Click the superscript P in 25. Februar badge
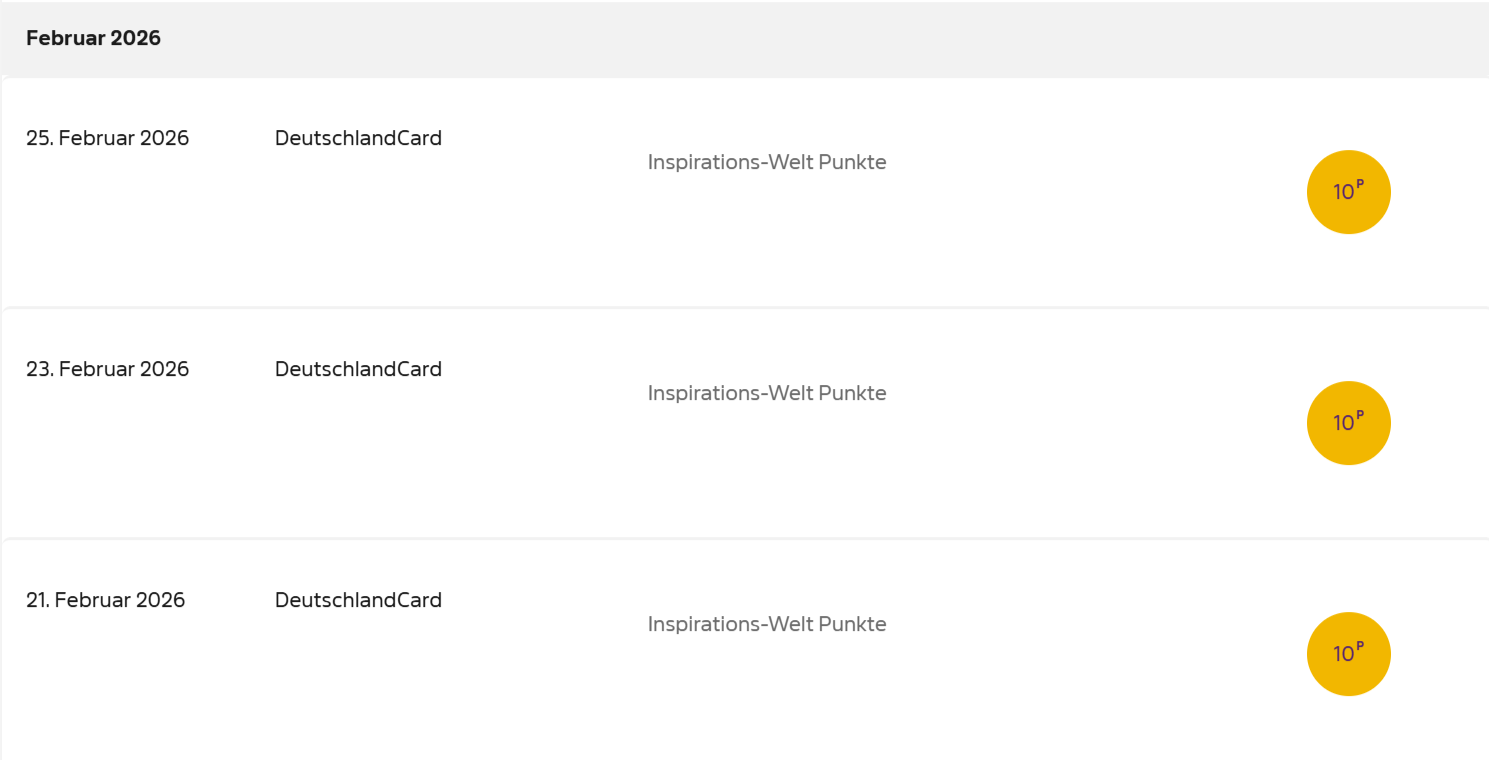Image resolution: width=1489 pixels, height=760 pixels. (1360, 184)
